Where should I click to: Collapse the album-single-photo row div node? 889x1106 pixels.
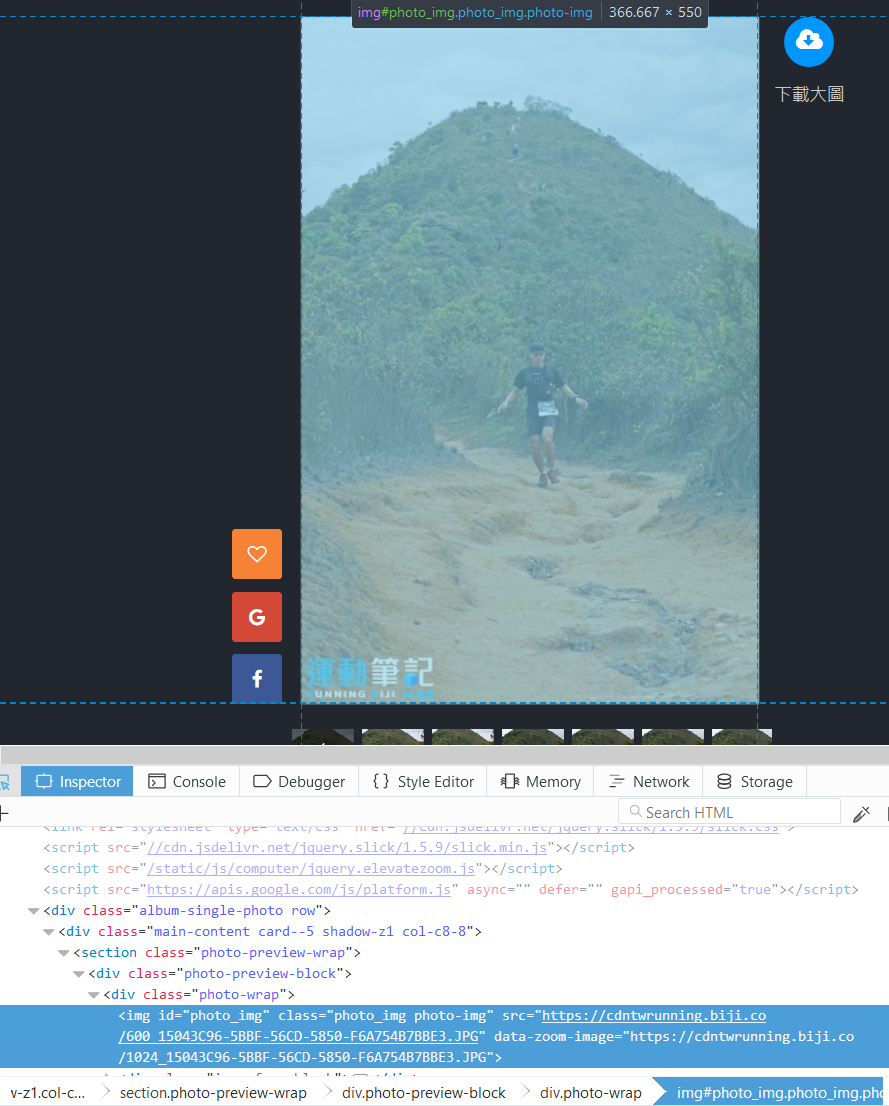click(x=33, y=911)
